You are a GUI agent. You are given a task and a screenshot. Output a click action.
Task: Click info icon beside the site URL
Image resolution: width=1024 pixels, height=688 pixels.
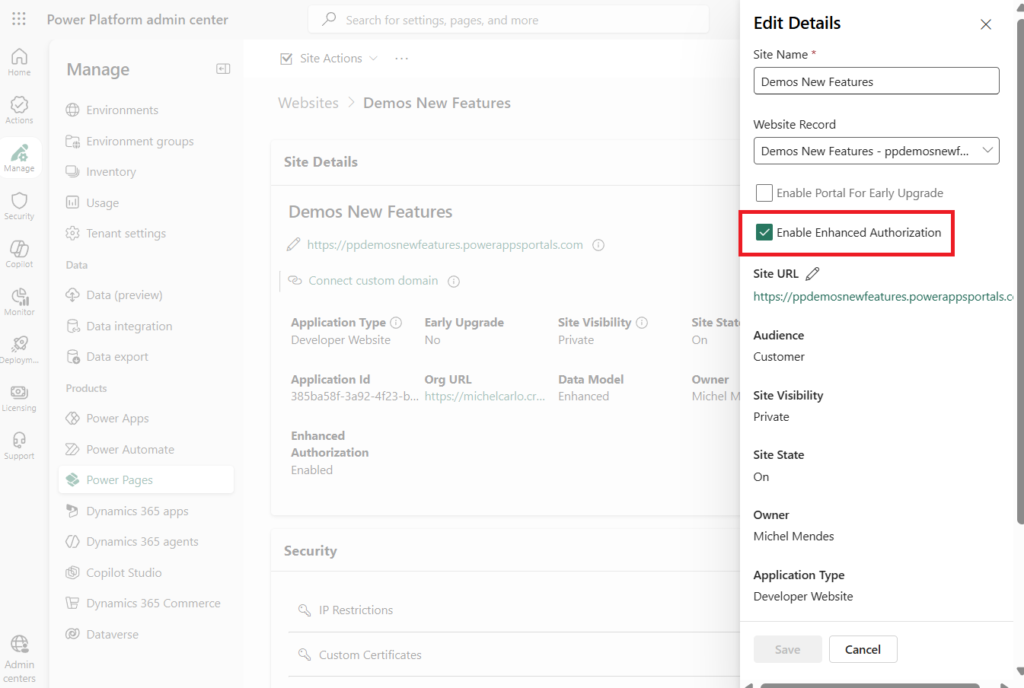(x=598, y=245)
